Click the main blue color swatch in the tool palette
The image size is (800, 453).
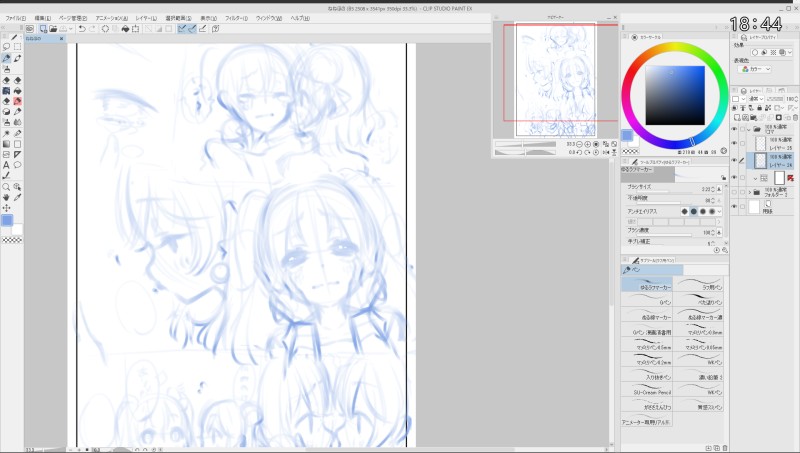click(x=7, y=220)
